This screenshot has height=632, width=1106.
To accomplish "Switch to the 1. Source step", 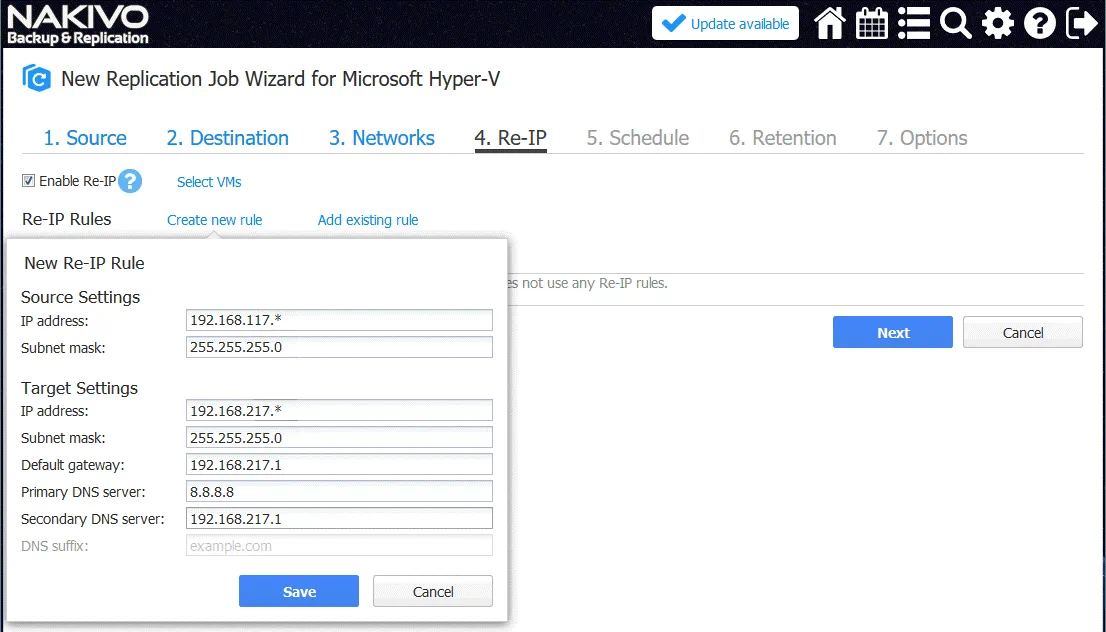I will pyautogui.click(x=84, y=138).
